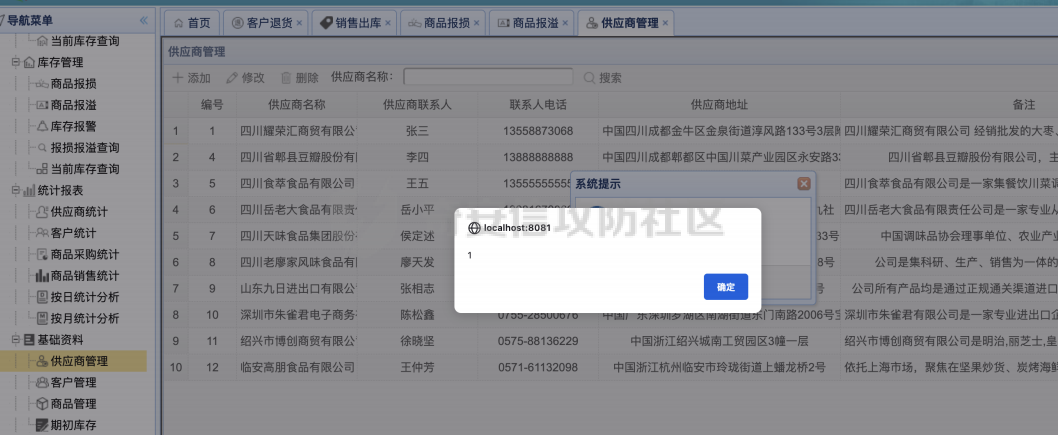Collapse the 库存管理 tree node

coord(16,63)
